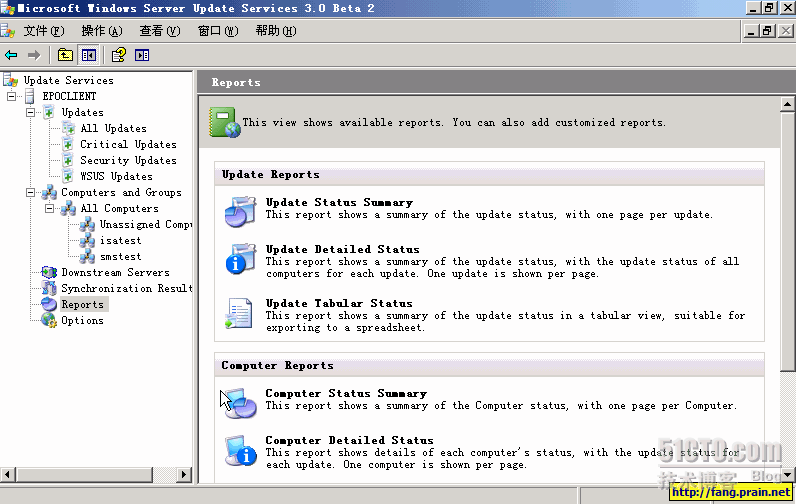Click the Update Detailed Status report icon
Image resolution: width=796 pixels, height=504 pixels.
(240, 259)
